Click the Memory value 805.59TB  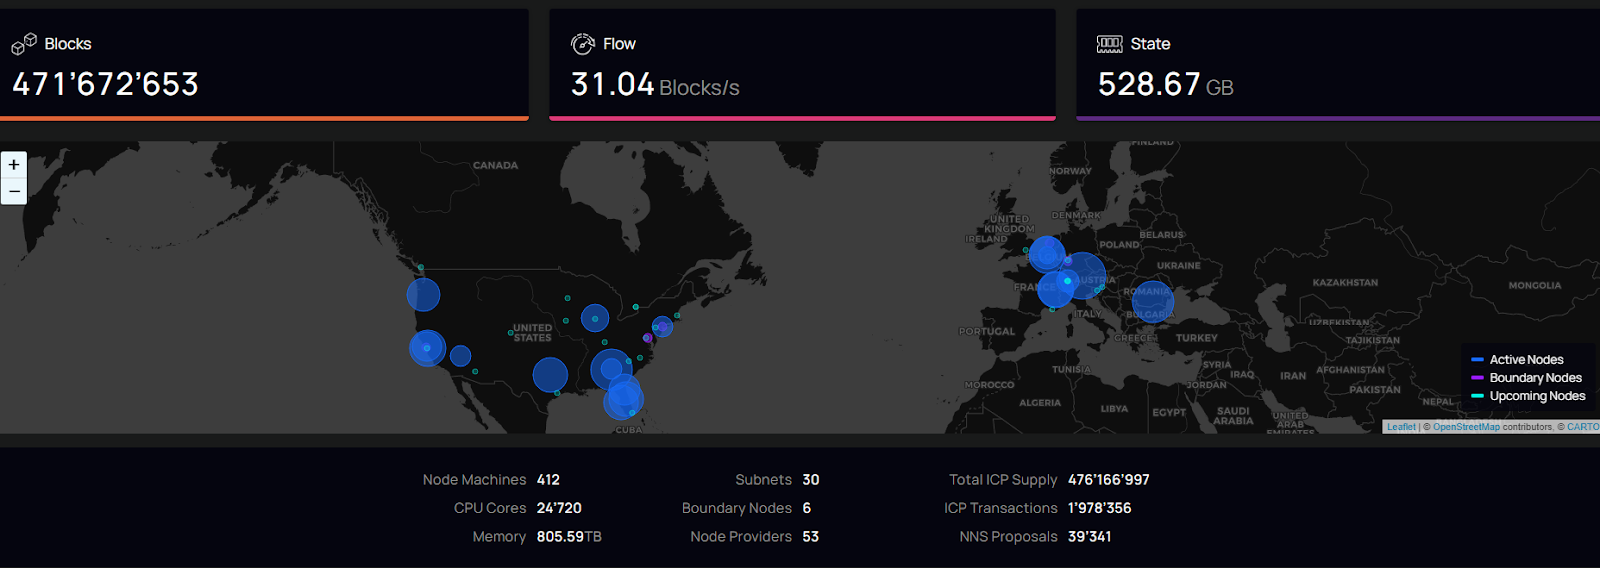[x=569, y=537]
